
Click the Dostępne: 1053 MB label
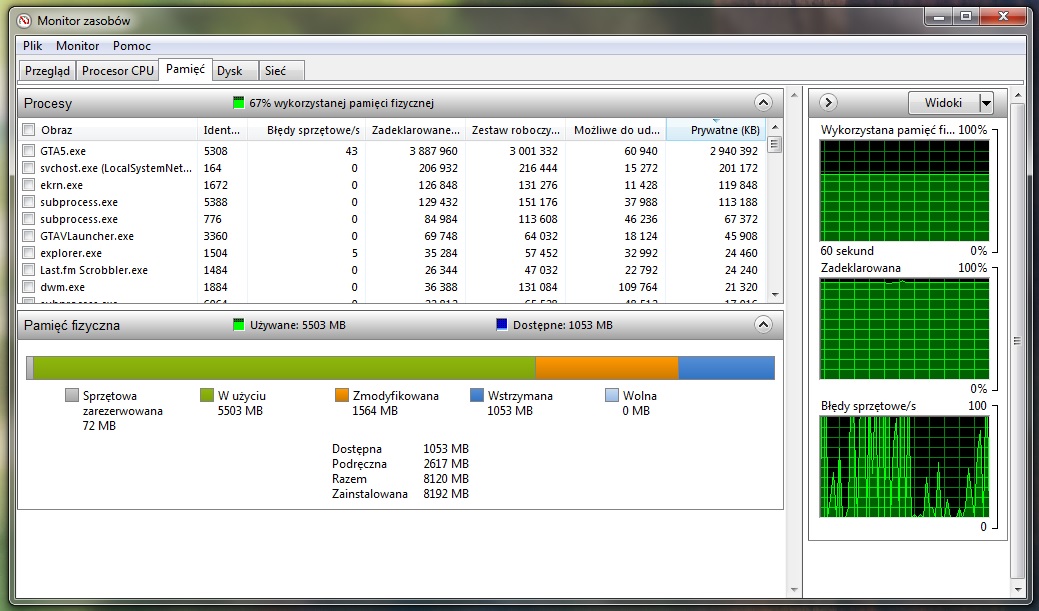563,325
